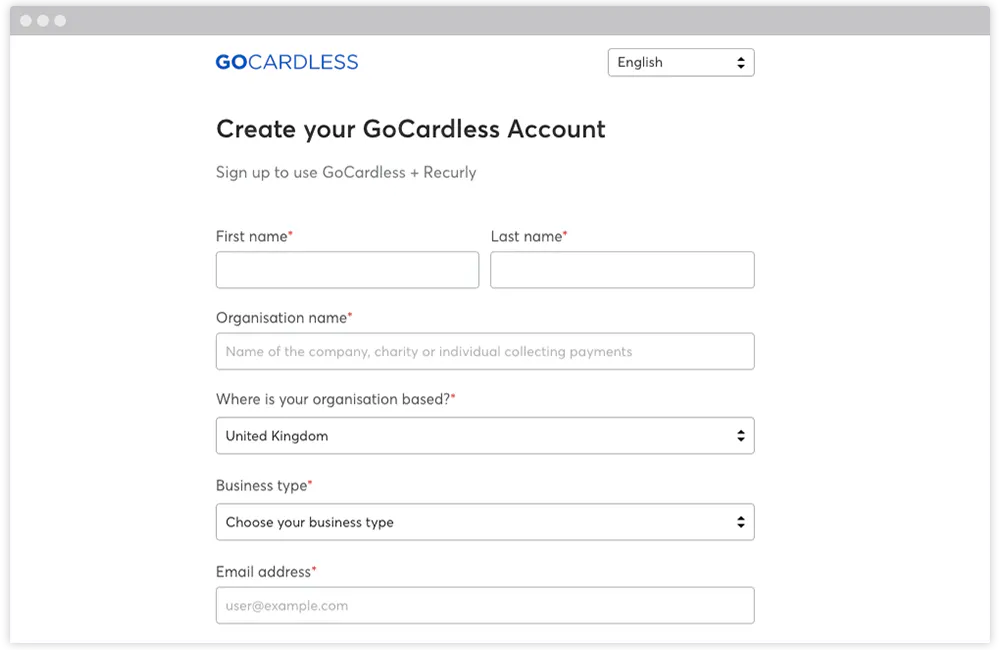This screenshot has width=1000, height=650.
Task: Open the English language selector
Action: coord(681,62)
